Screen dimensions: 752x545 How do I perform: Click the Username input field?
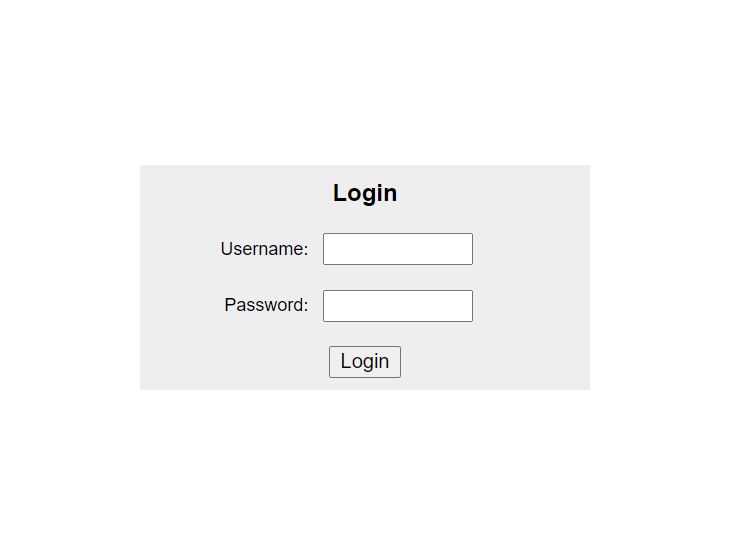[398, 249]
